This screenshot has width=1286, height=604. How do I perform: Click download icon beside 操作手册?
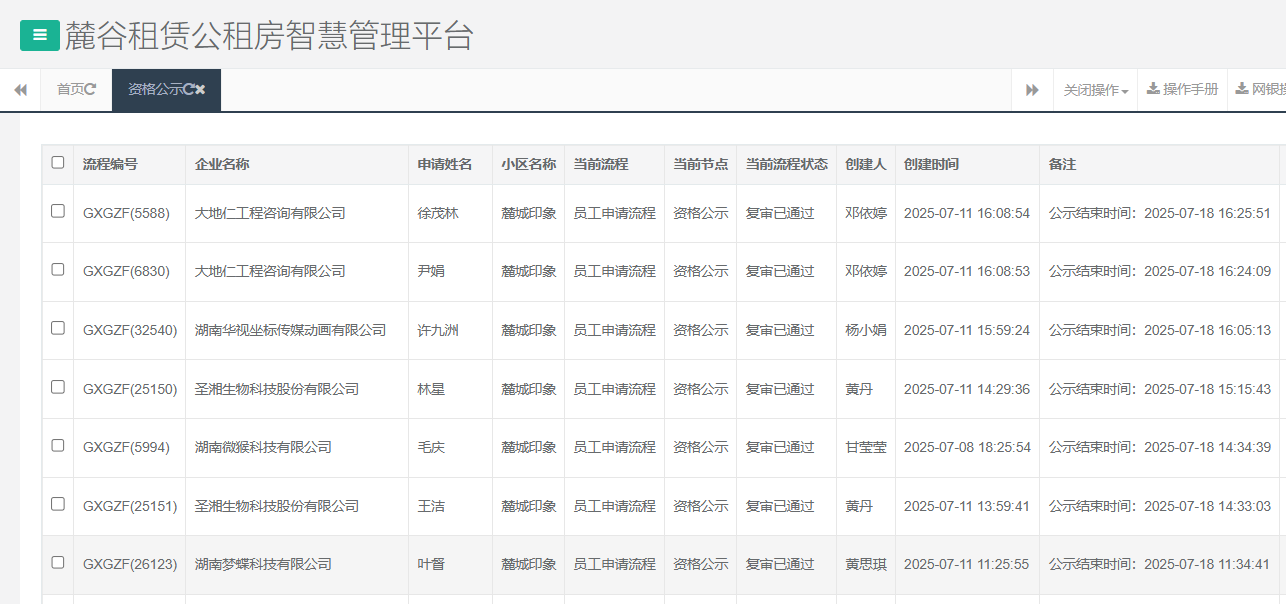[x=1153, y=89]
